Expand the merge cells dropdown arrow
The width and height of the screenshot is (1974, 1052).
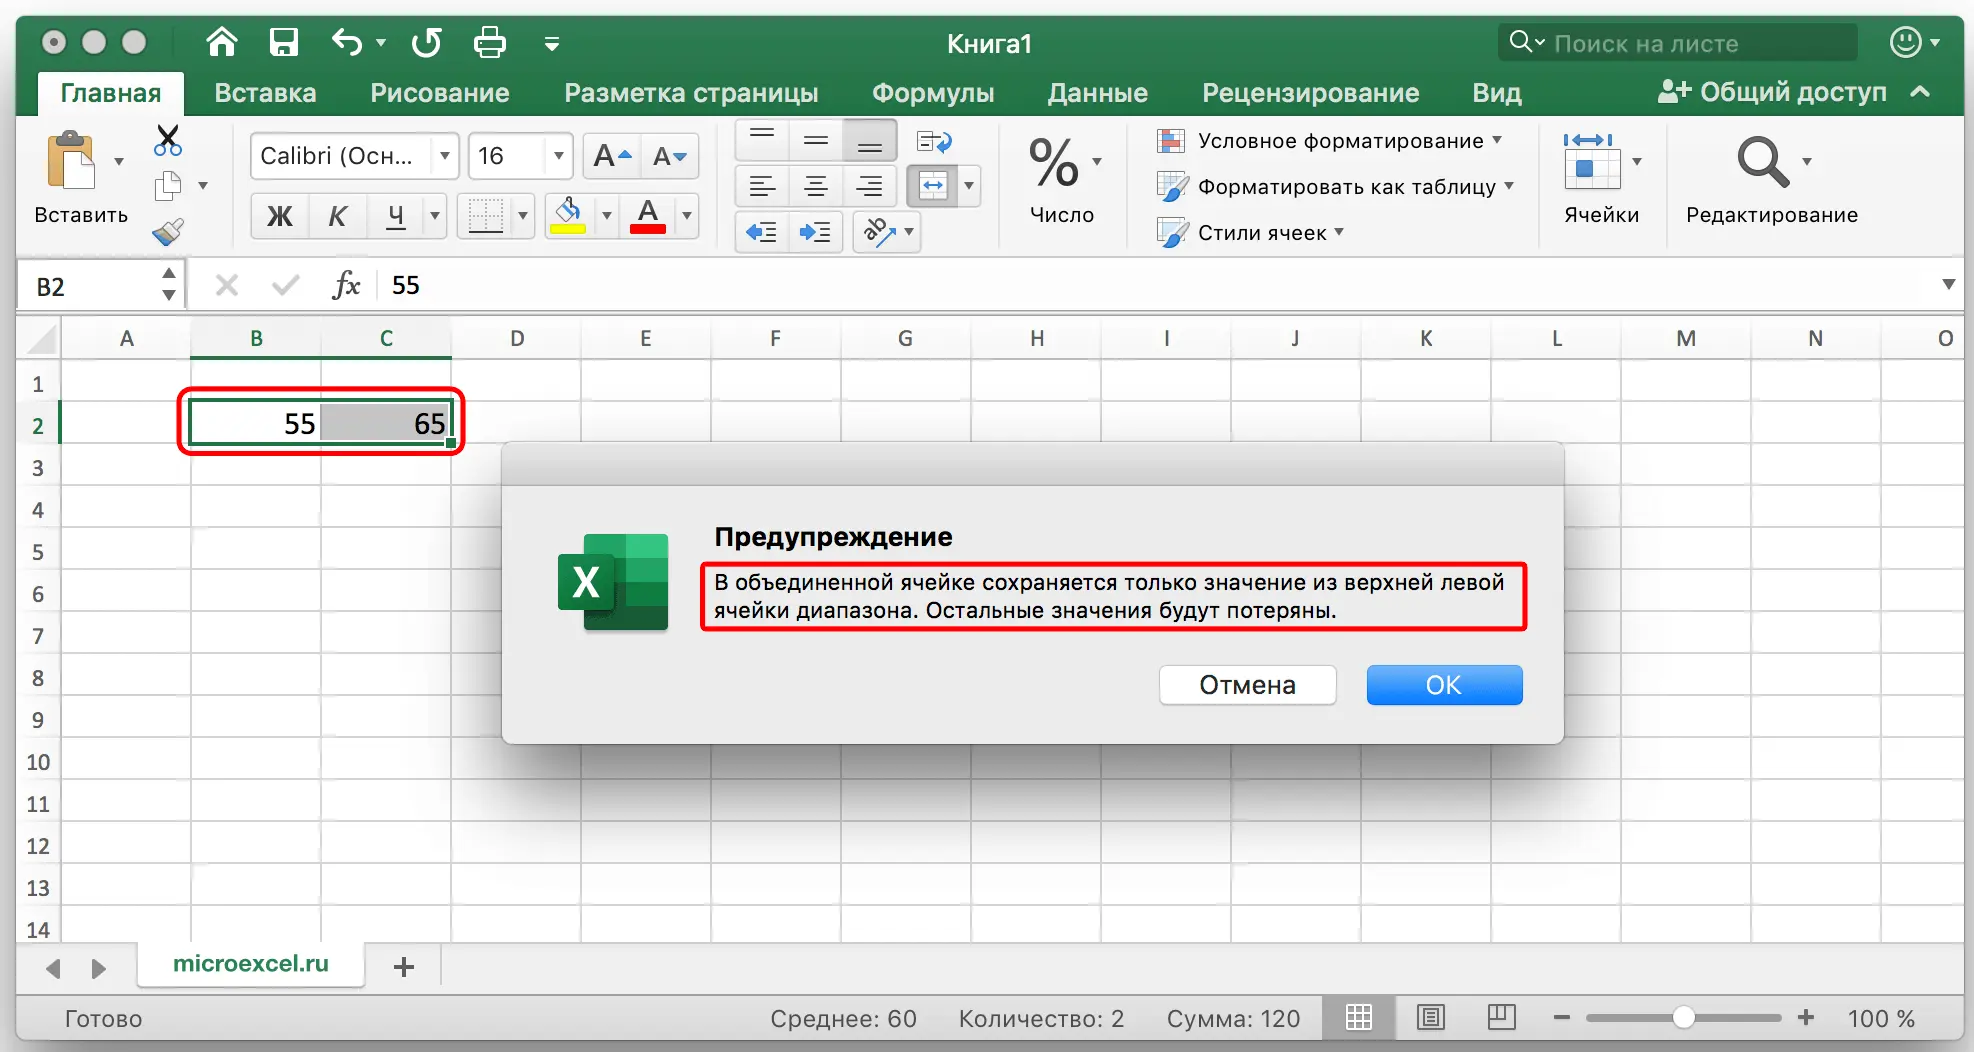click(x=968, y=186)
